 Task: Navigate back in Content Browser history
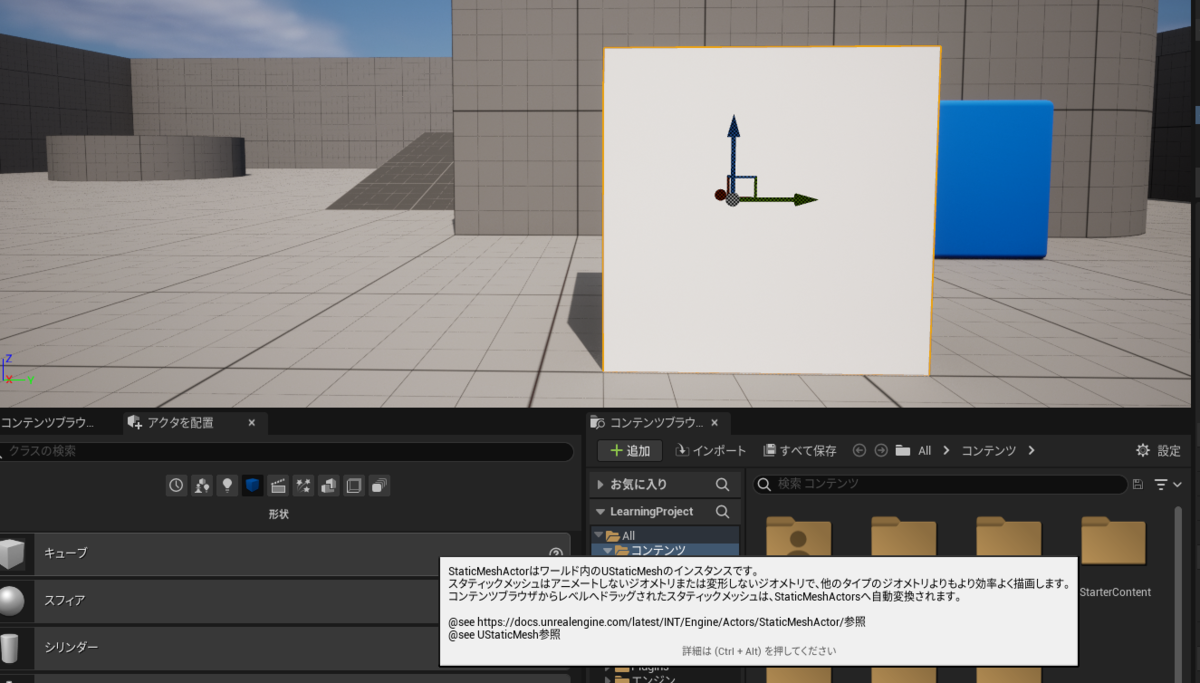pos(859,450)
